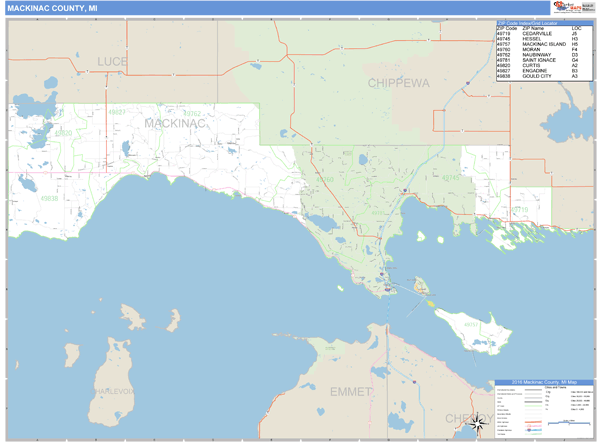This screenshot has width=600, height=442.
Task: Click the 49838 ZIP code label on map
Action: pos(48,198)
